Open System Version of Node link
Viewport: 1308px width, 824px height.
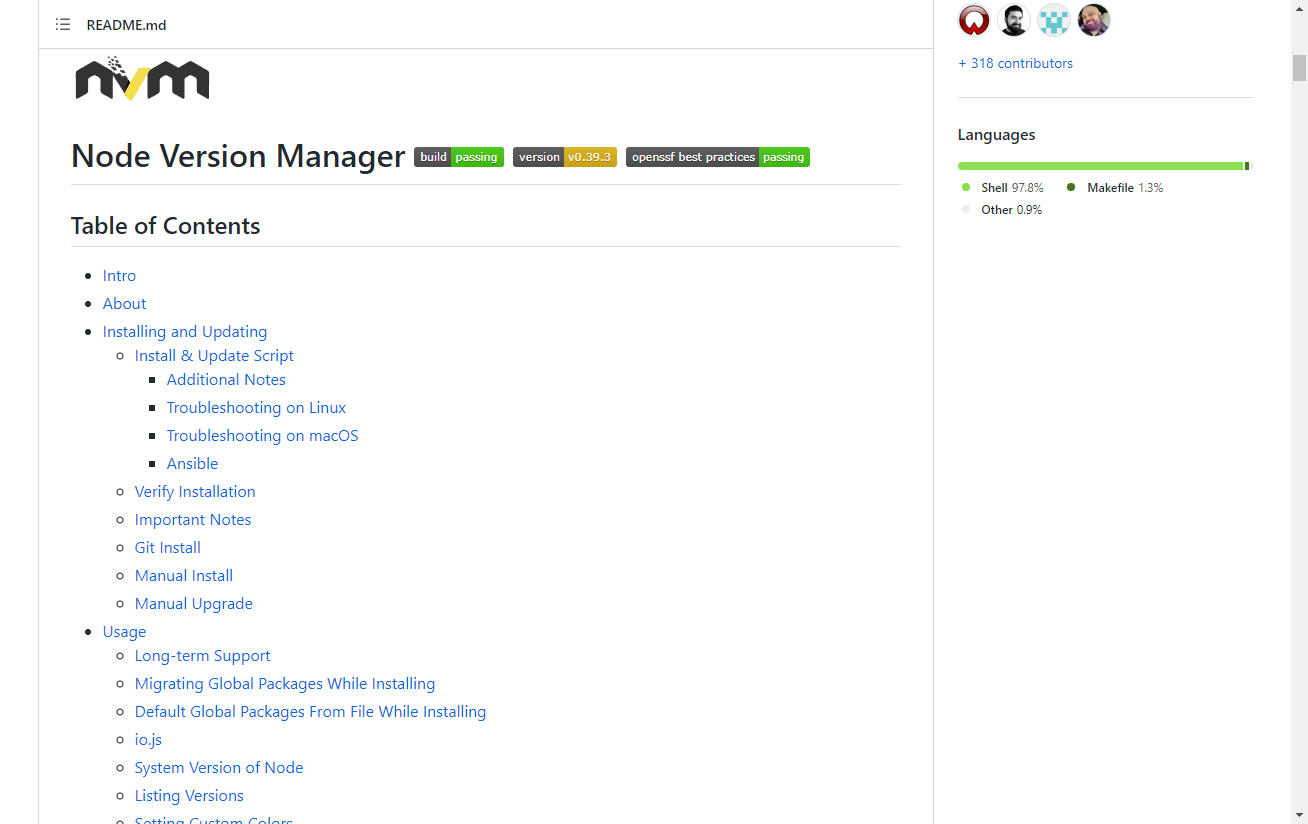click(x=219, y=768)
